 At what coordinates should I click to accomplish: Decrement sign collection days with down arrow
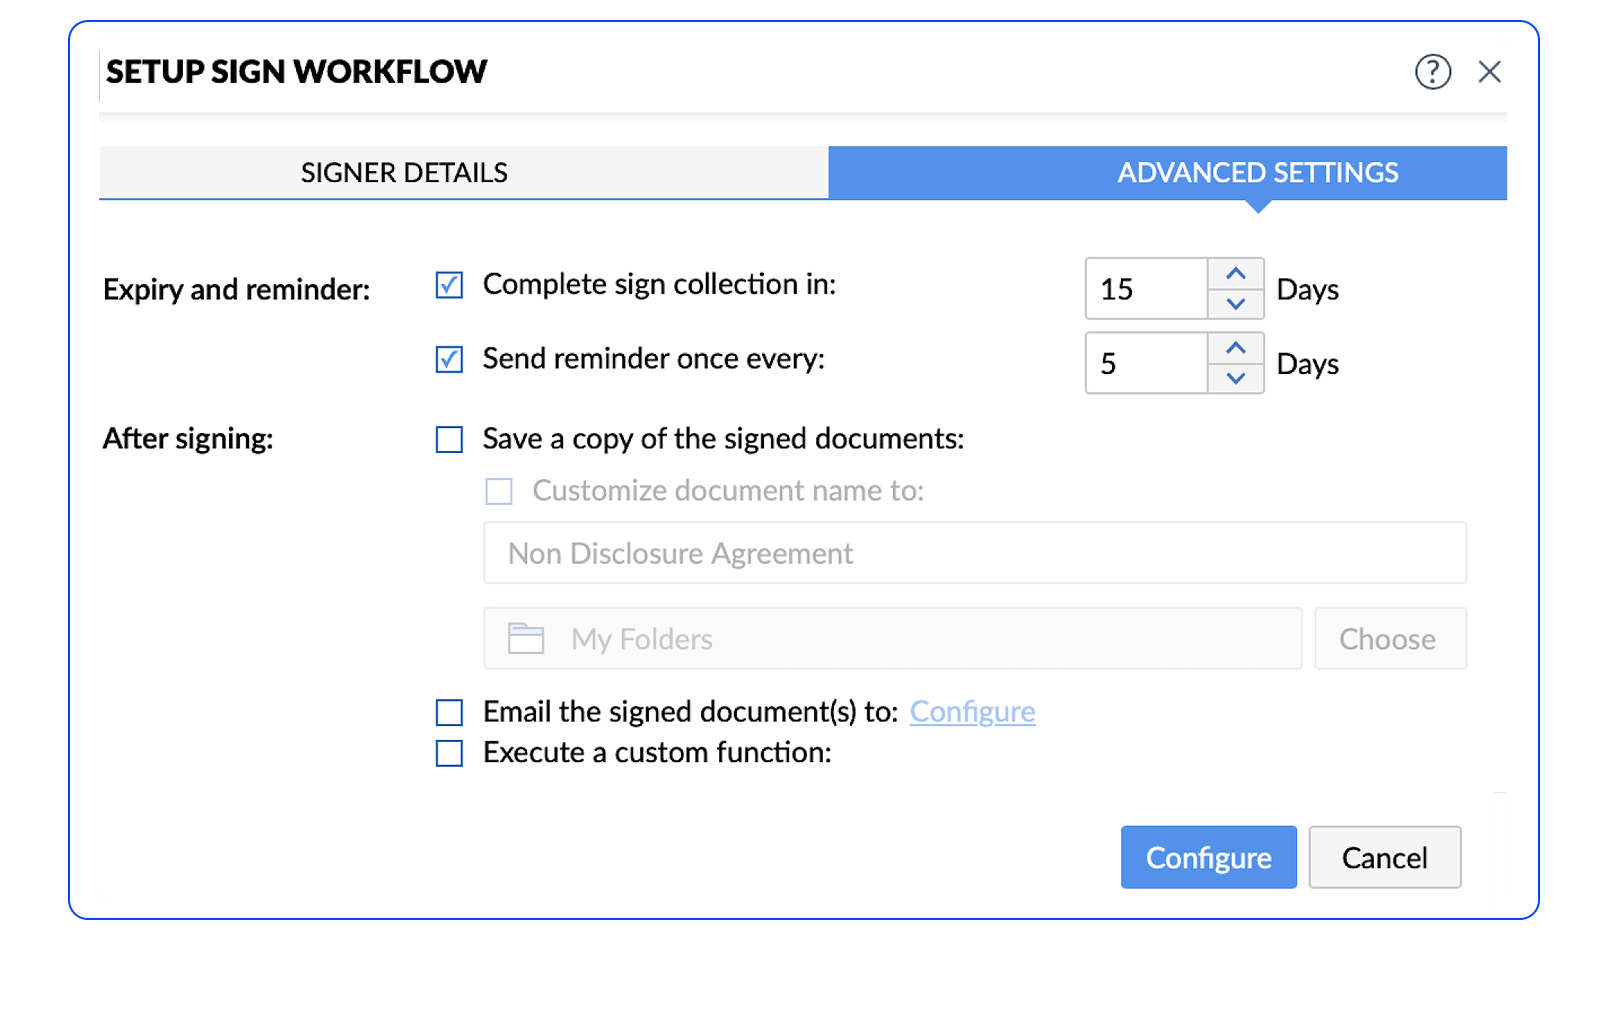click(x=1236, y=306)
